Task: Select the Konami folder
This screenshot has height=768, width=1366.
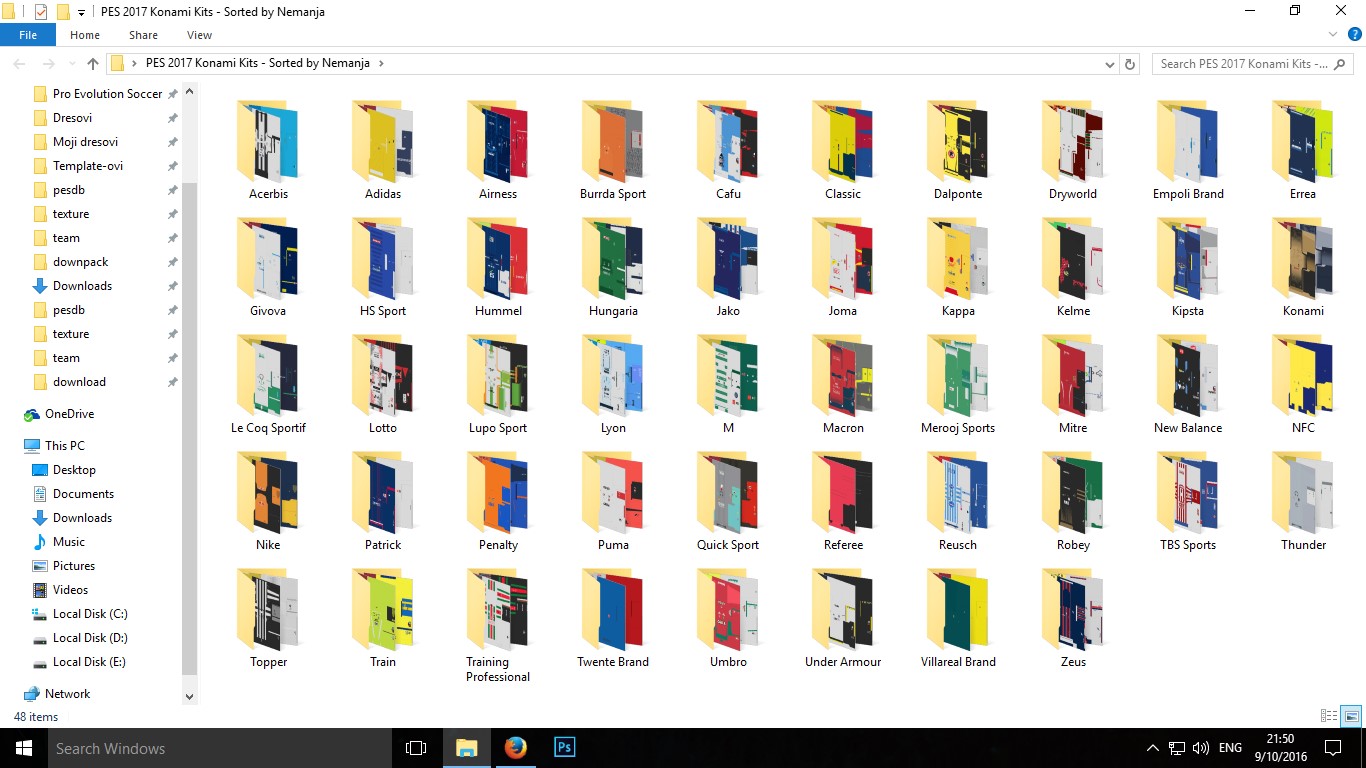Action: [x=1303, y=267]
